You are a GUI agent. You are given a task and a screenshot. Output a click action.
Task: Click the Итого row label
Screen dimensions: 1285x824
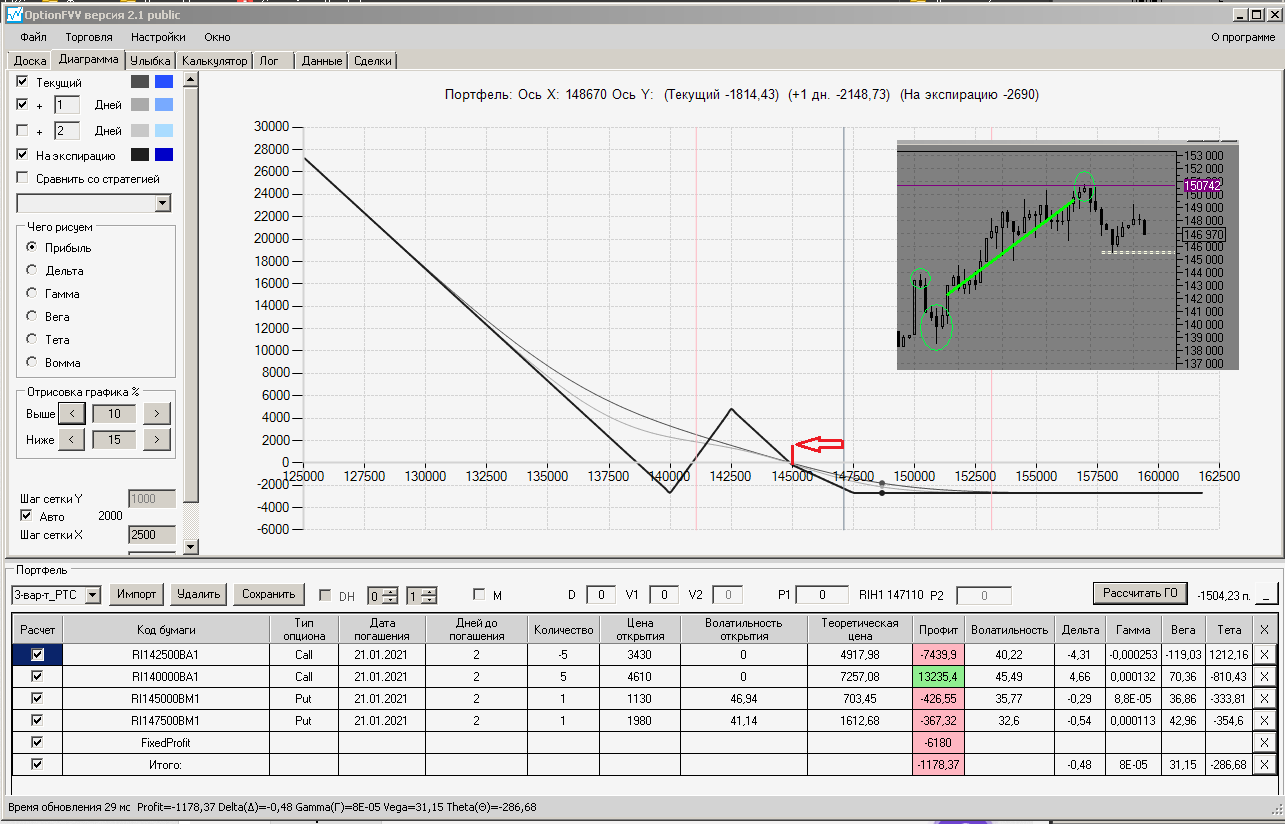coord(167,764)
